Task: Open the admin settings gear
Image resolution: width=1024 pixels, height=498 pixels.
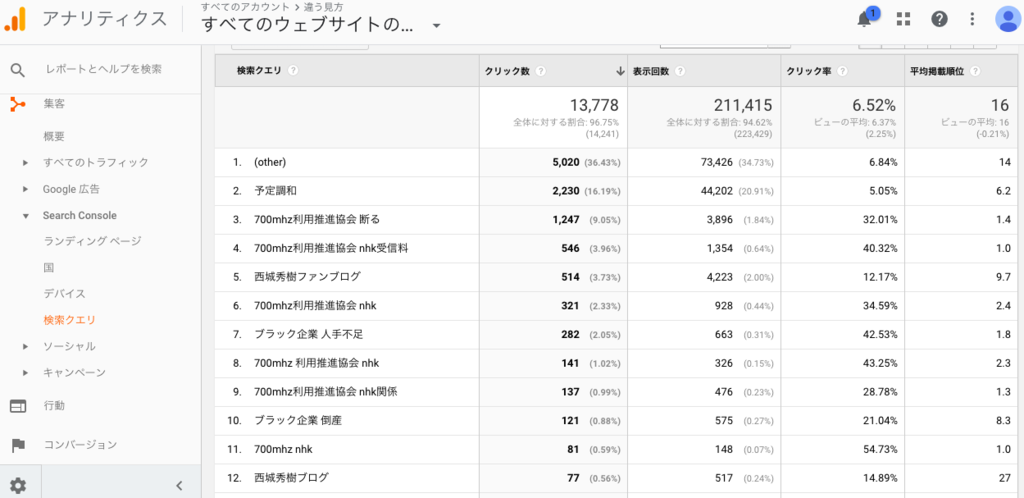Action: (x=18, y=485)
